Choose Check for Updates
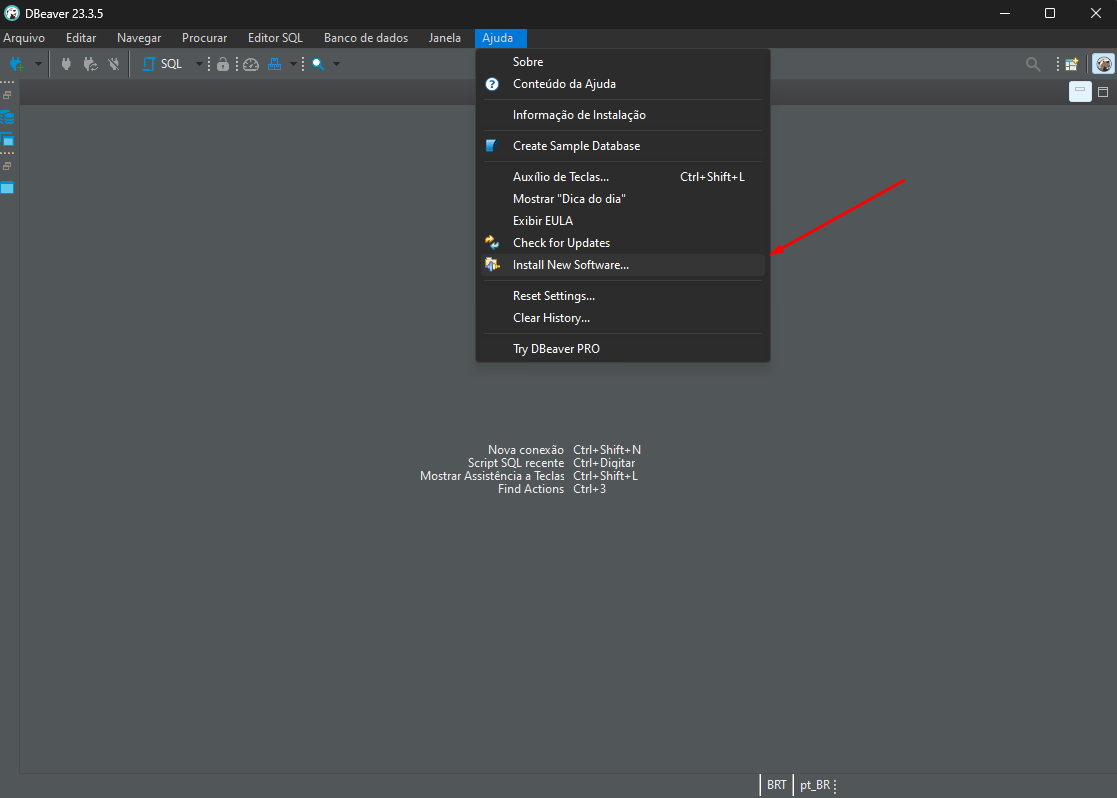This screenshot has width=1117, height=798. click(x=561, y=242)
